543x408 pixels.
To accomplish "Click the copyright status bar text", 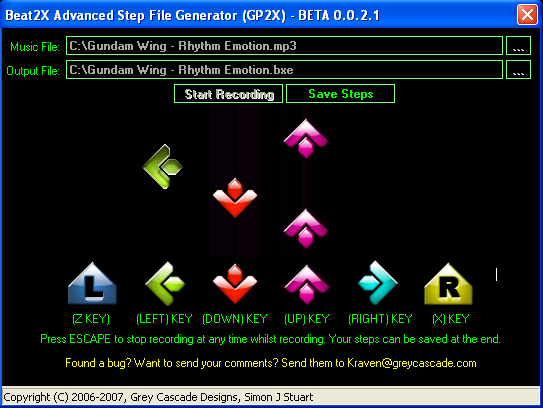I will point(158,397).
